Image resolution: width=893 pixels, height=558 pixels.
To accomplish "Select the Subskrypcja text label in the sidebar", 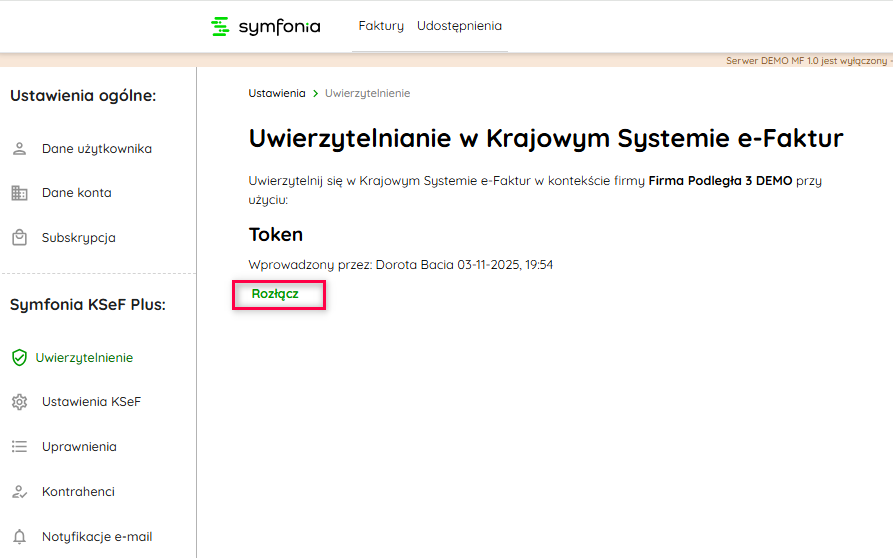I will pyautogui.click(x=79, y=238).
